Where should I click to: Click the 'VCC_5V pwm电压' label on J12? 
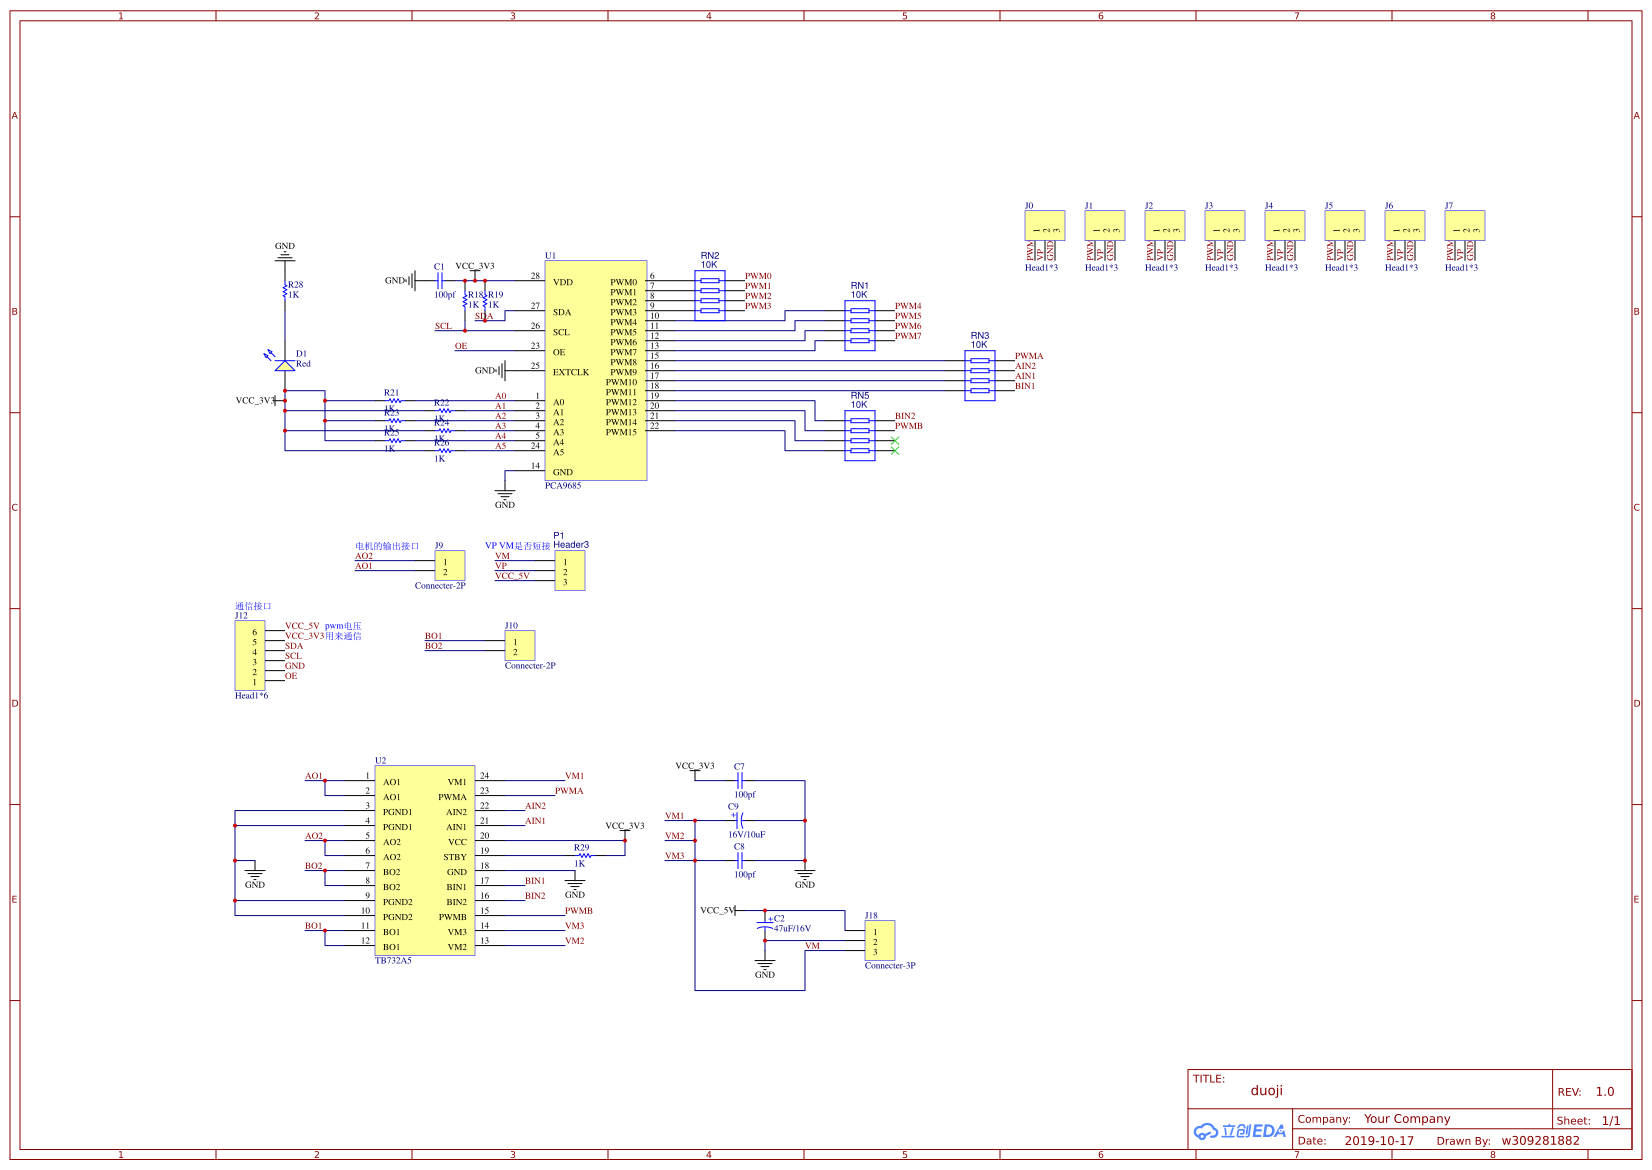pyautogui.click(x=323, y=626)
